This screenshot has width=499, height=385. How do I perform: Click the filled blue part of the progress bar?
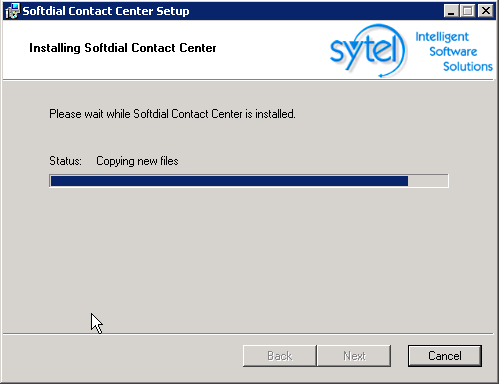229,181
